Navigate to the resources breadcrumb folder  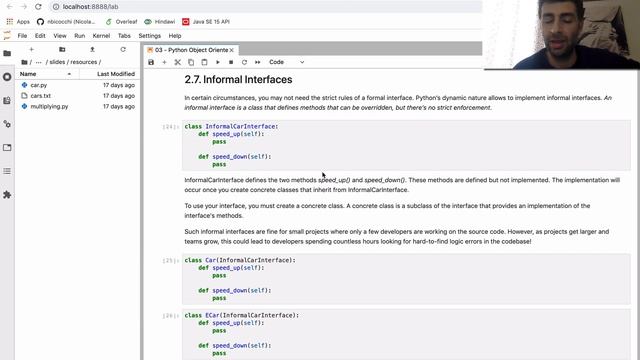(x=84, y=62)
